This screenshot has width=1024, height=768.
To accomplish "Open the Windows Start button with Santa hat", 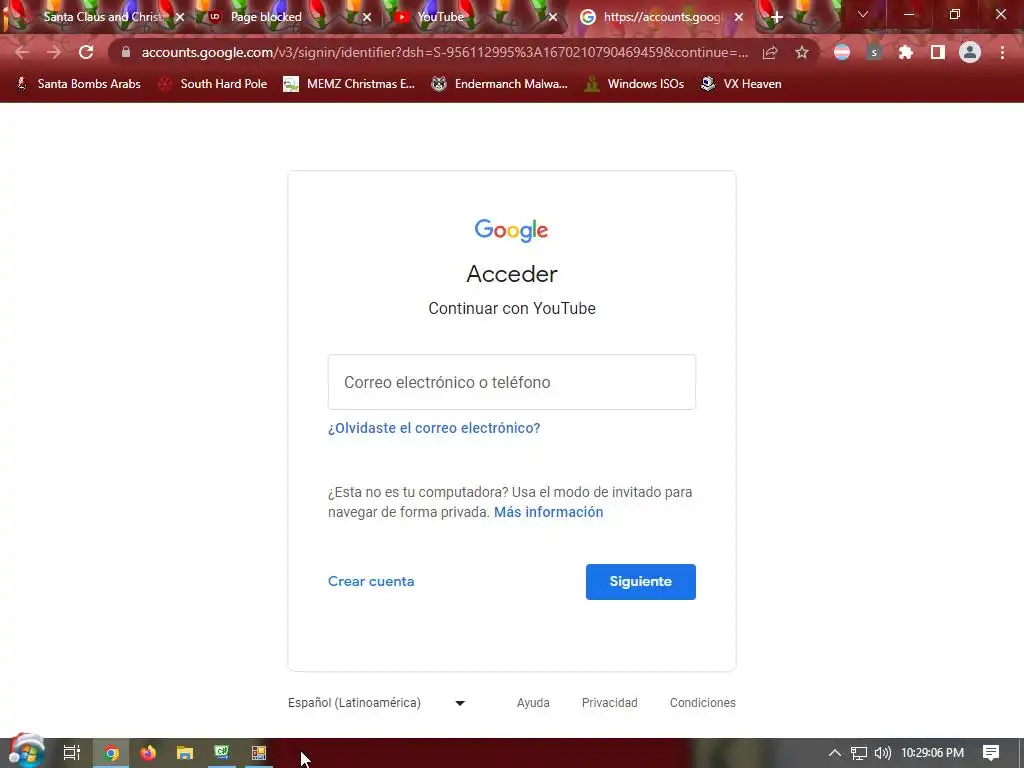I will (x=26, y=752).
